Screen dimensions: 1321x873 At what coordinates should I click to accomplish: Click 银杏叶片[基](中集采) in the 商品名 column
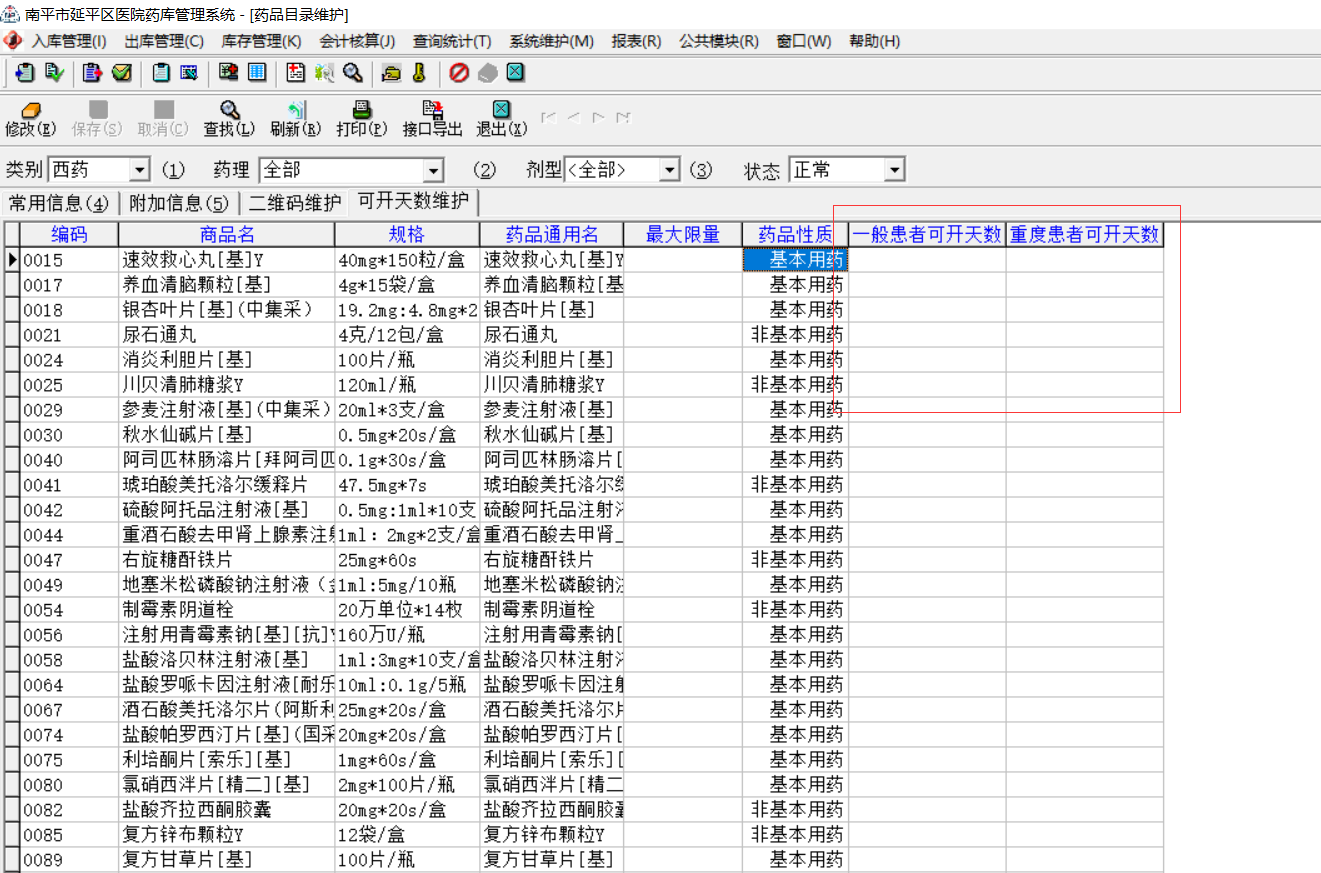point(227,310)
